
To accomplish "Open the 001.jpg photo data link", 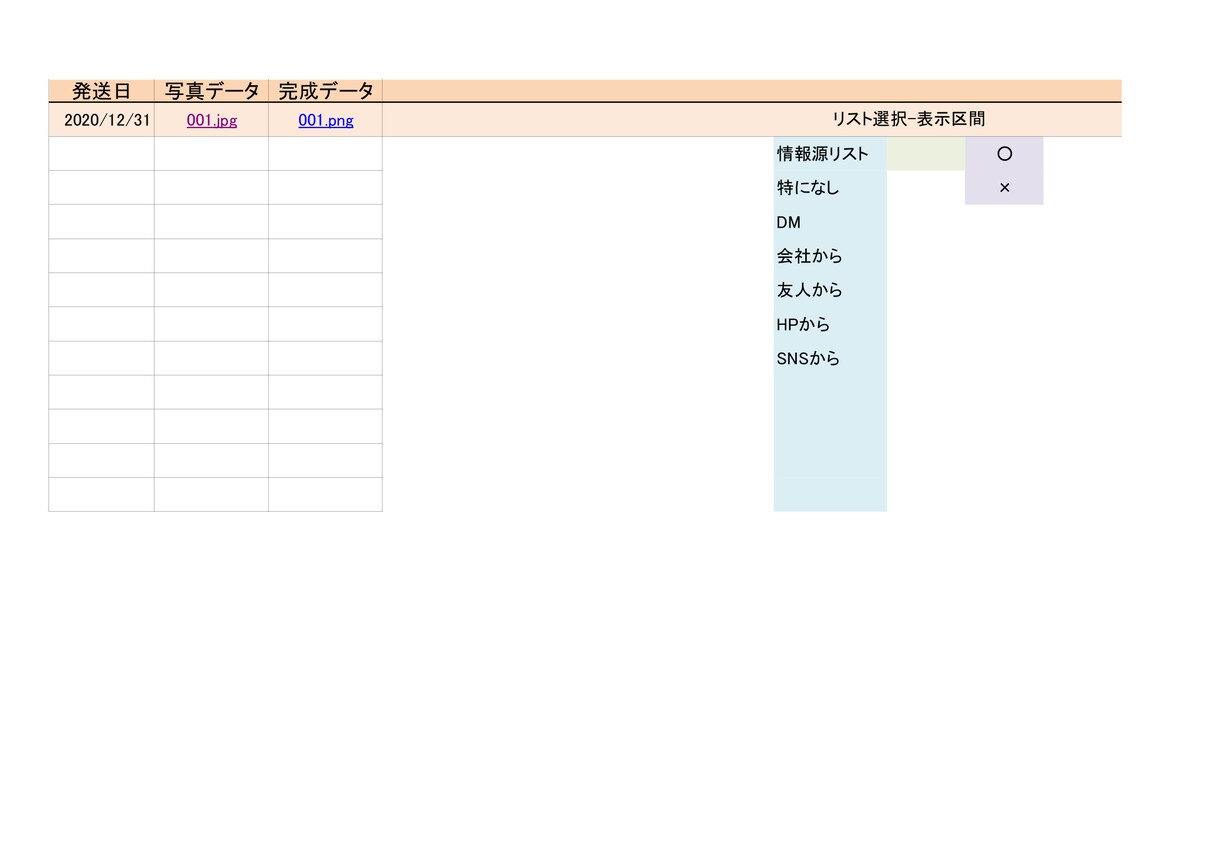I will 212,121.
